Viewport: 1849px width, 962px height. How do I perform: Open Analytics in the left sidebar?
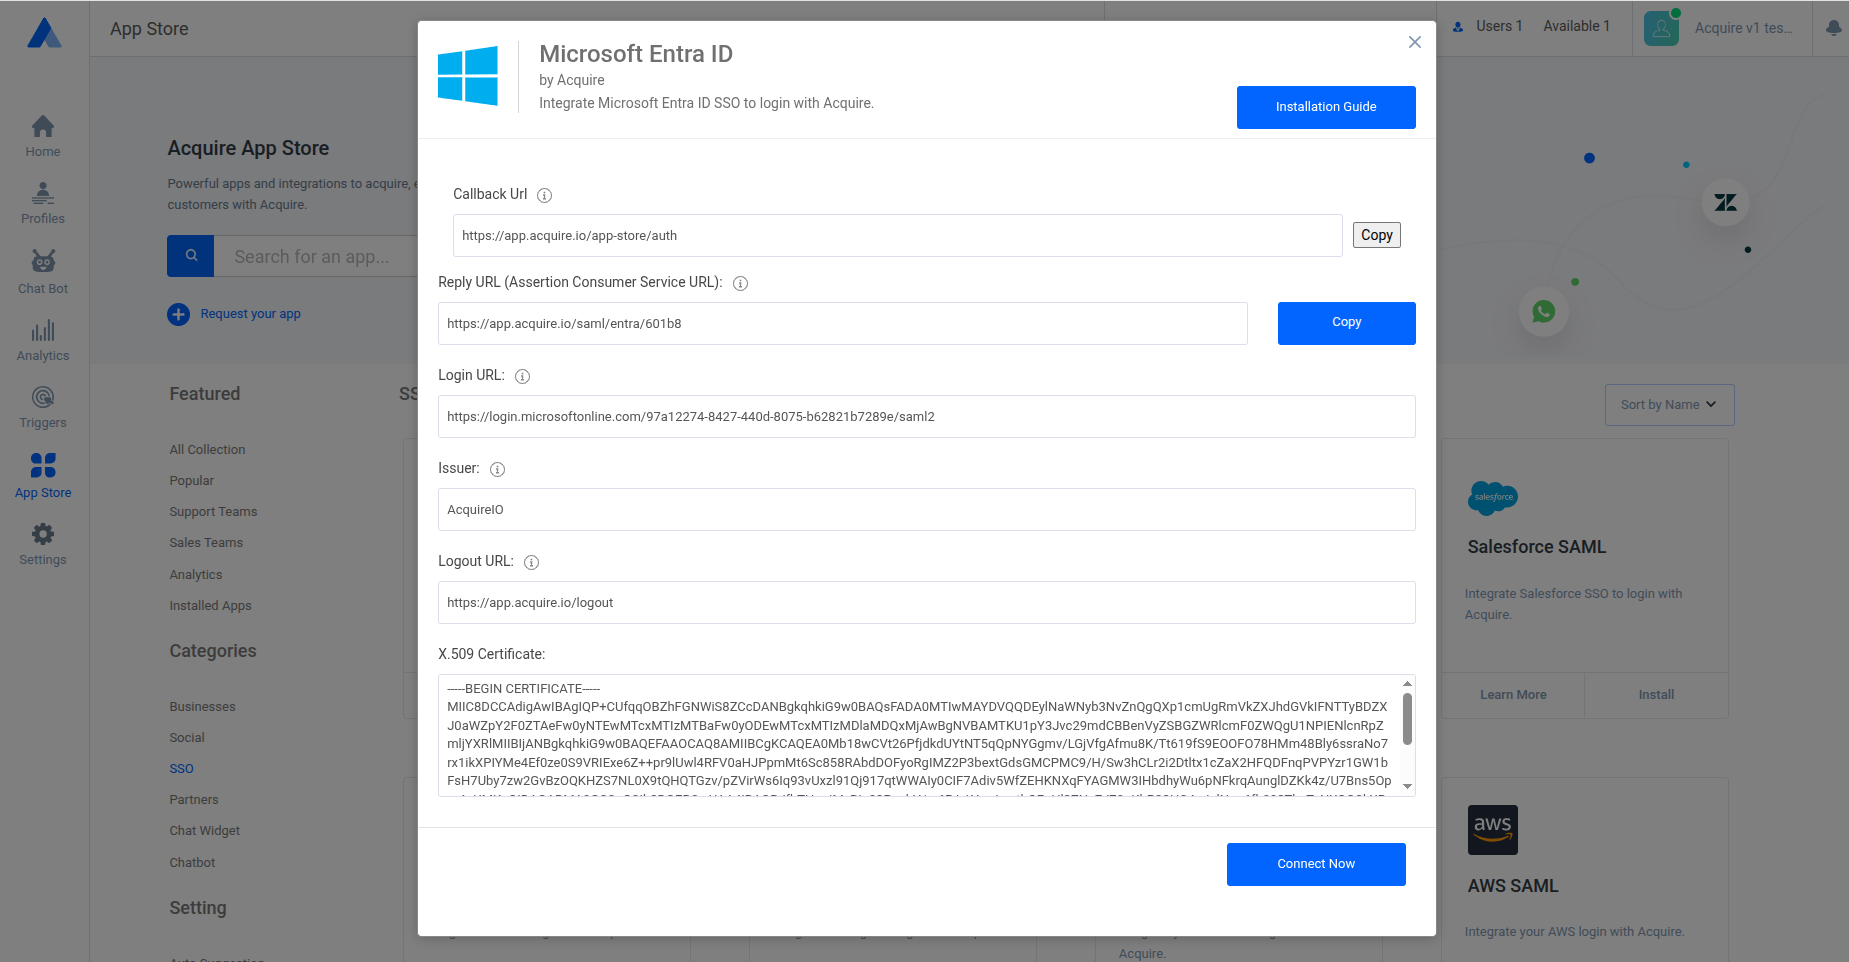pos(43,340)
